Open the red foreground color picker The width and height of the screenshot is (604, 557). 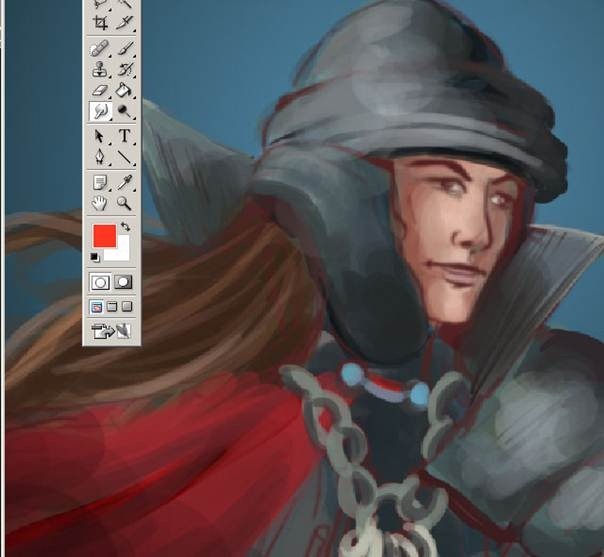[x=104, y=236]
